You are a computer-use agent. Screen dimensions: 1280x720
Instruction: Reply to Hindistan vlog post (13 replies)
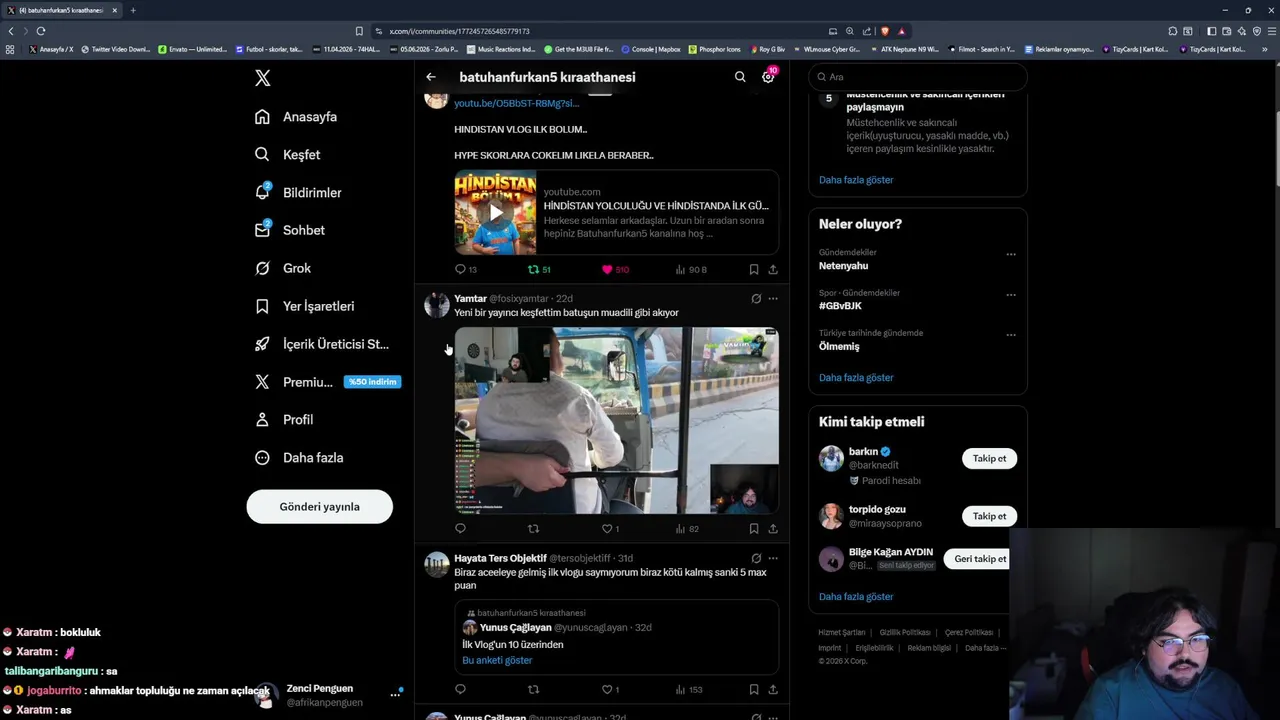pos(466,269)
